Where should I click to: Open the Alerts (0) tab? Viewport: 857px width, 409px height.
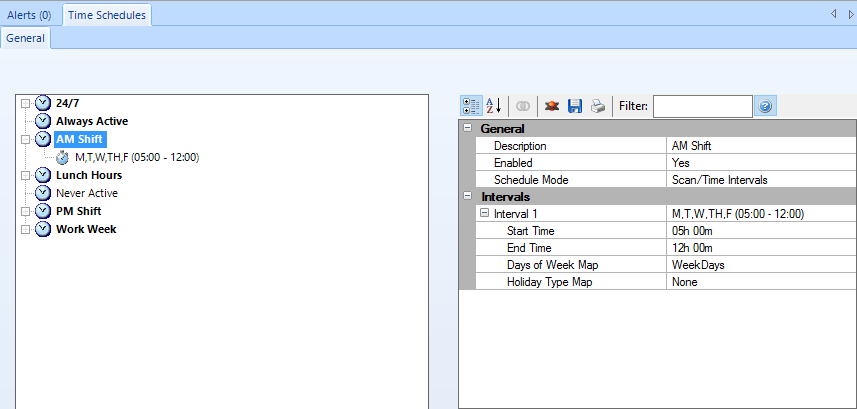point(29,15)
